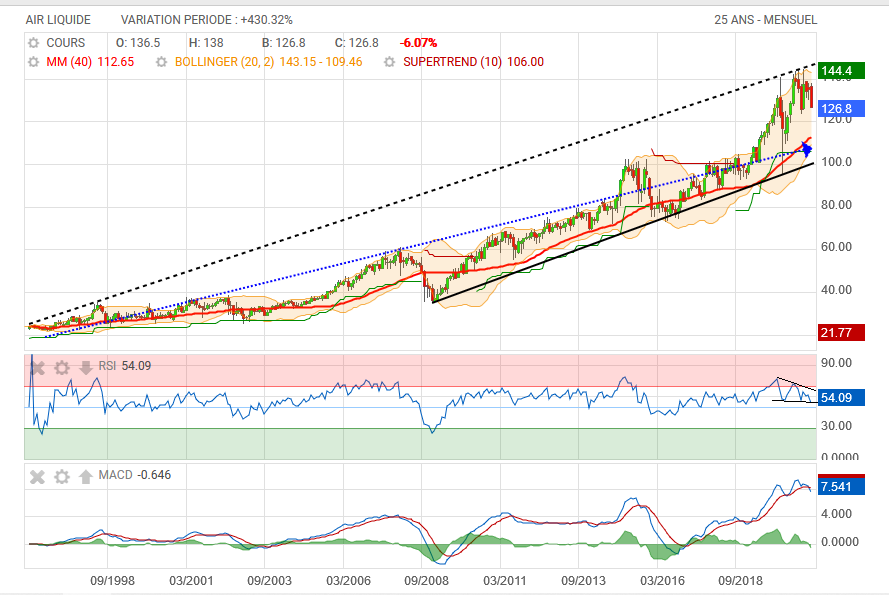Click the 09/2008 date label
Image resolution: width=889 pixels, height=595 pixels.
click(x=426, y=581)
